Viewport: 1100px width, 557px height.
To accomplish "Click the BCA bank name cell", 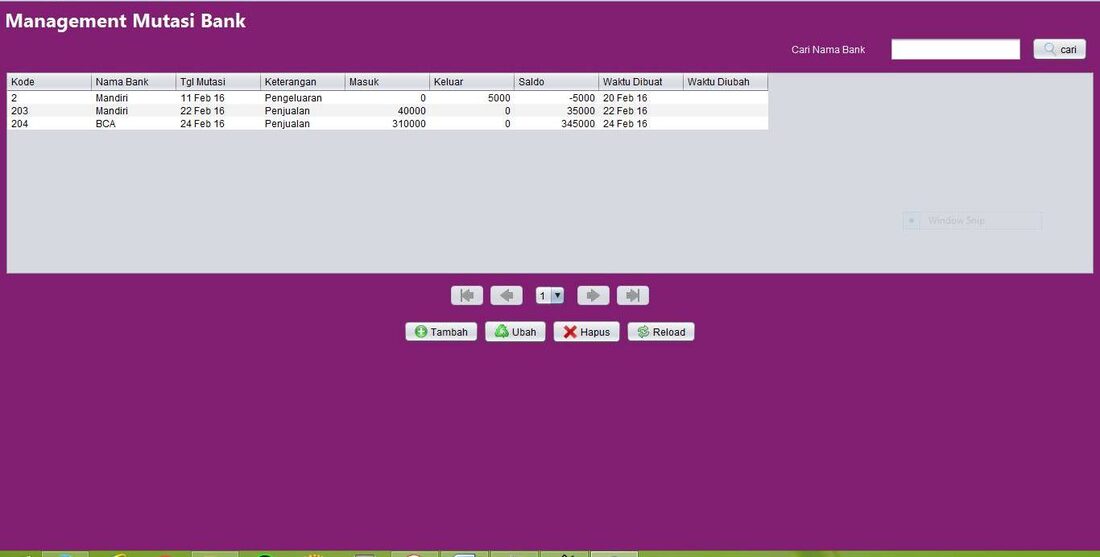I will 134,123.
